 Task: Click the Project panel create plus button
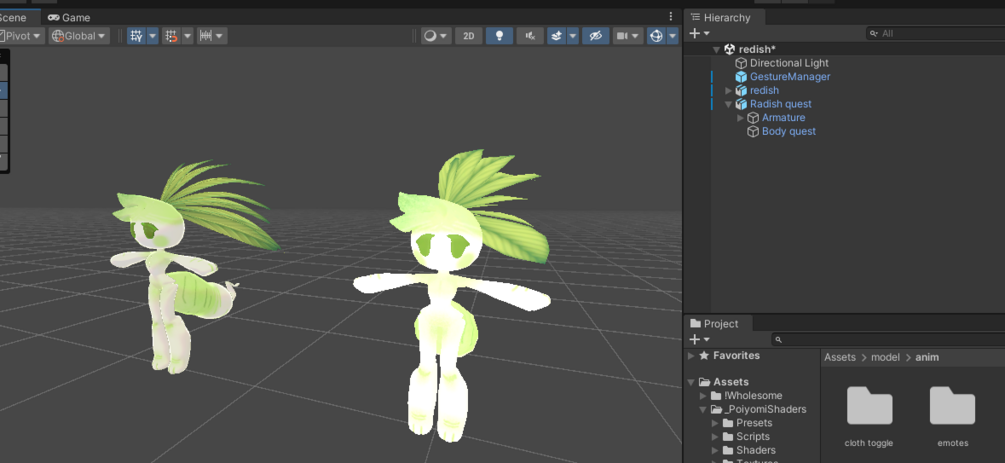pyautogui.click(x=699, y=339)
